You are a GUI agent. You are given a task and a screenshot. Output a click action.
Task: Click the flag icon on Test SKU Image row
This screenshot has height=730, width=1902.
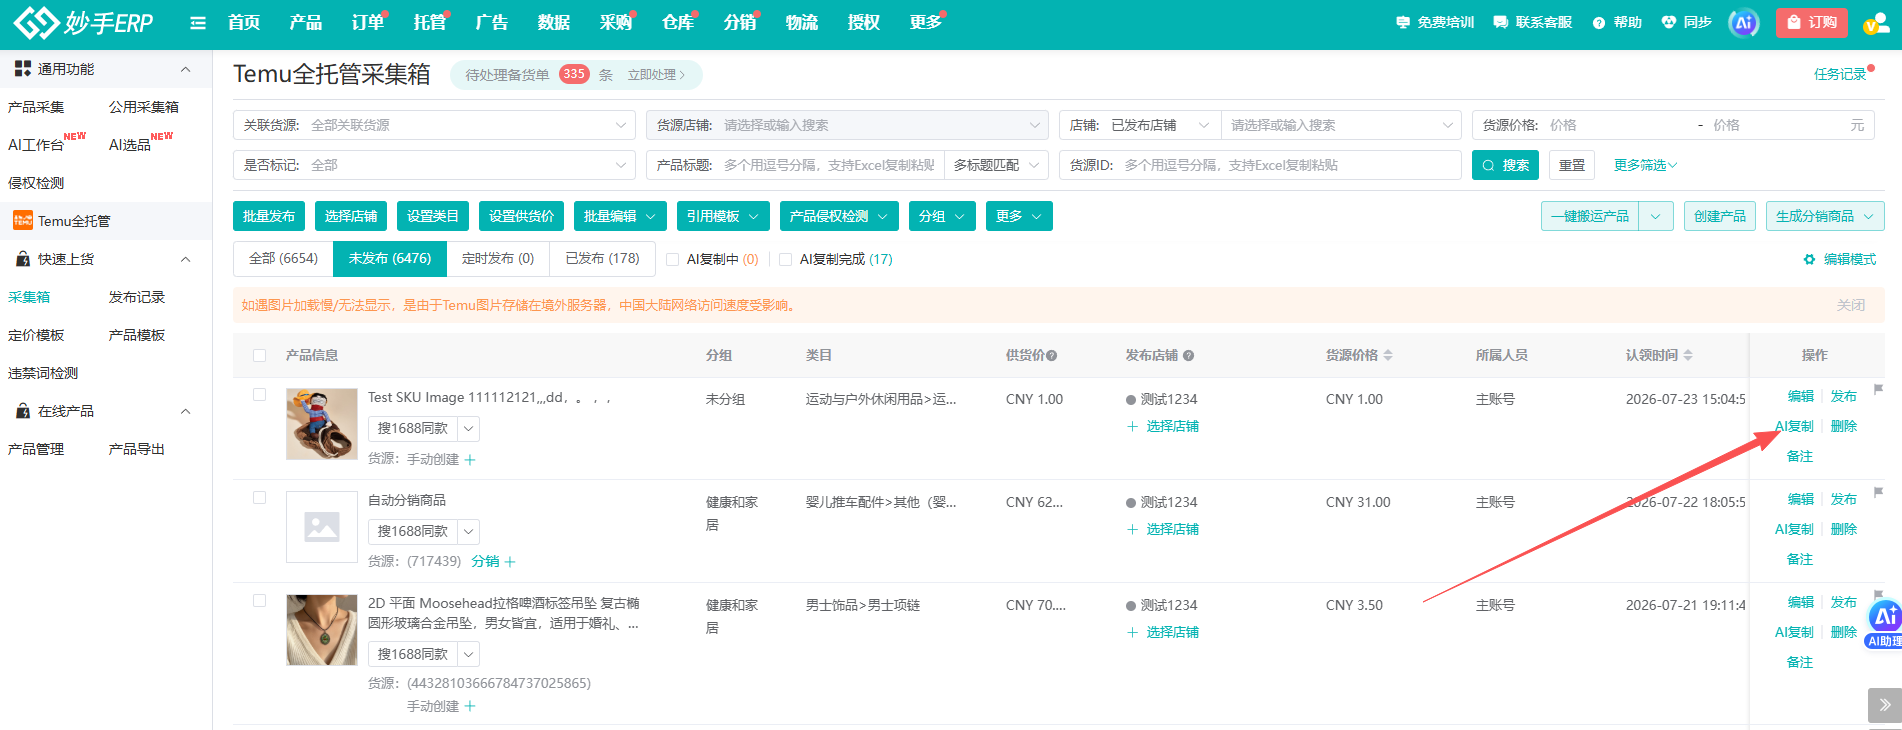coord(1878,389)
